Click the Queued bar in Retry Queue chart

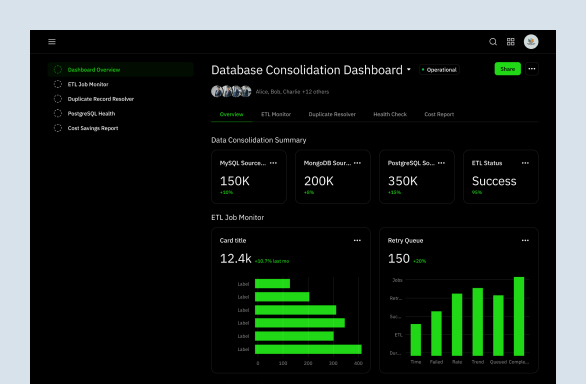point(498,325)
